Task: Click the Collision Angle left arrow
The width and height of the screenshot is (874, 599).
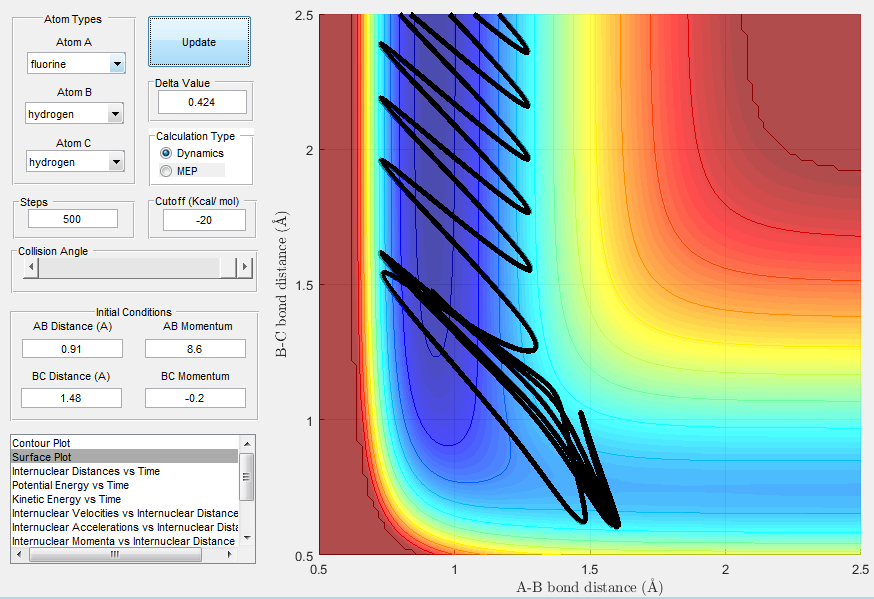Action: (x=31, y=267)
